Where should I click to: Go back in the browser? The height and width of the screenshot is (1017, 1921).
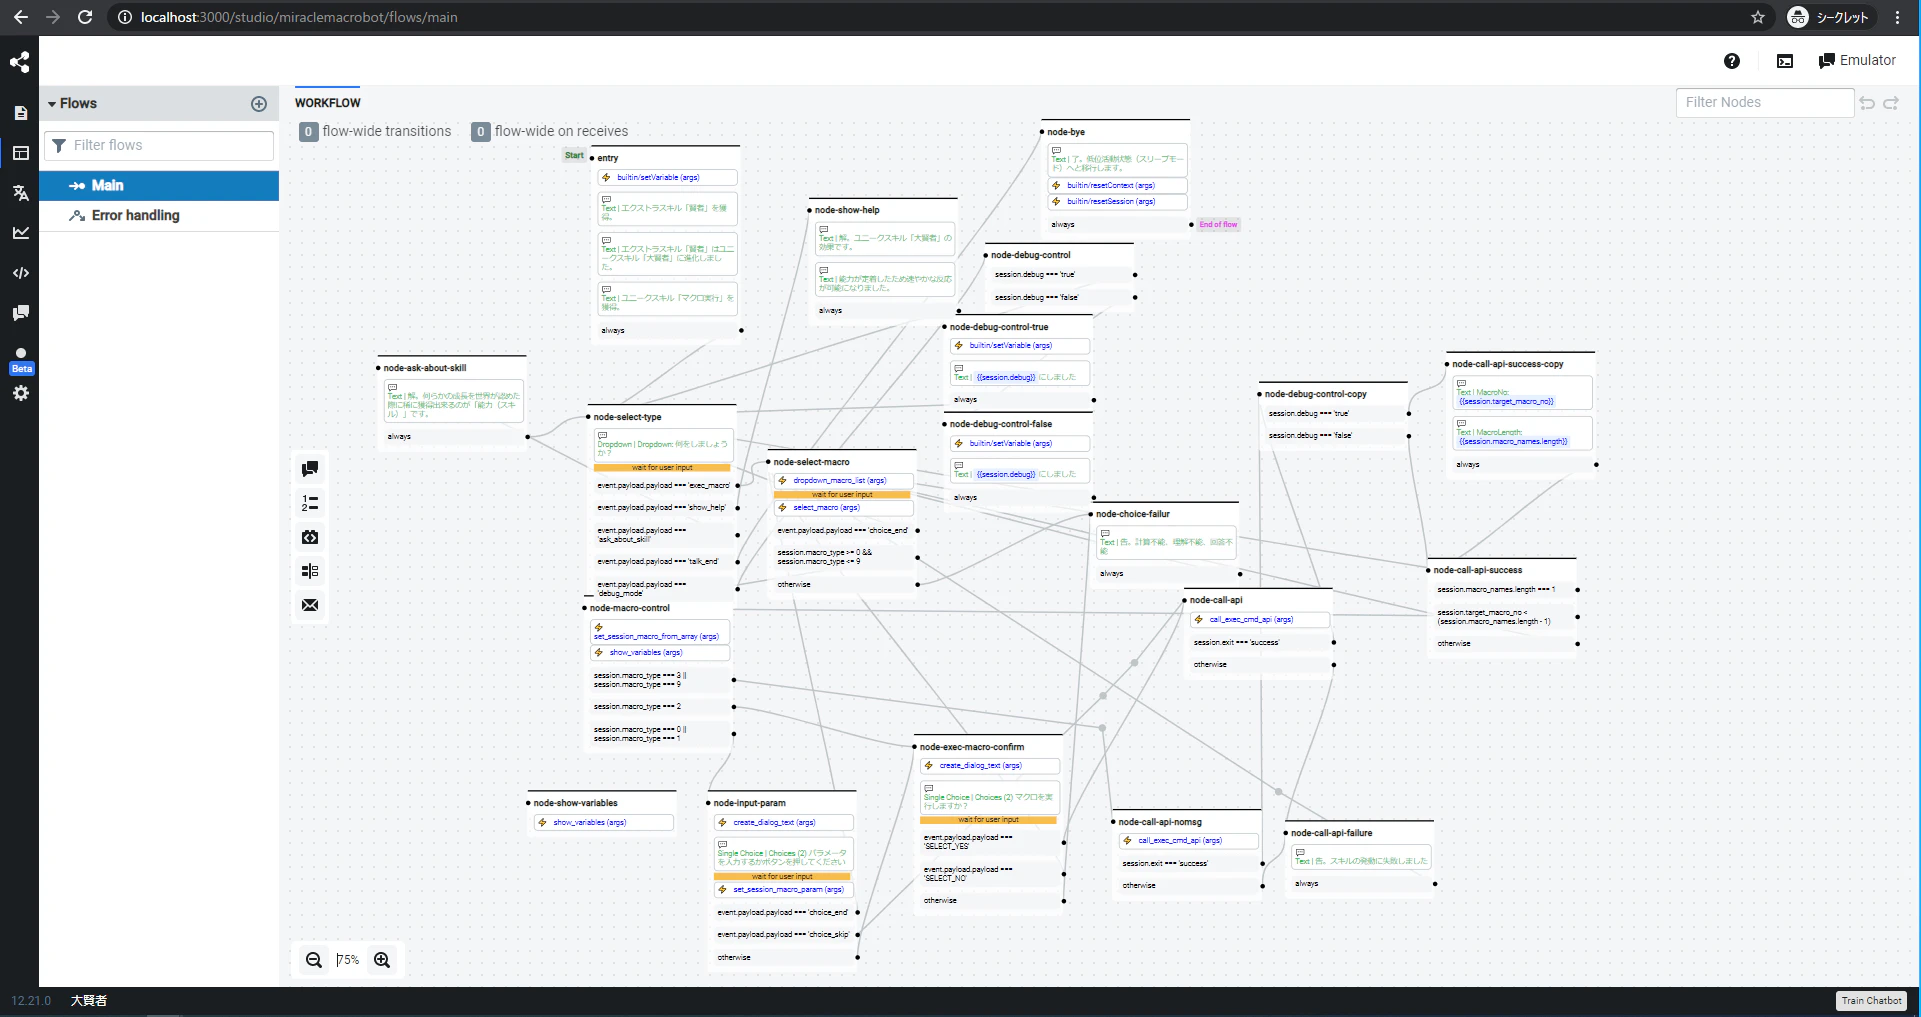20,17
